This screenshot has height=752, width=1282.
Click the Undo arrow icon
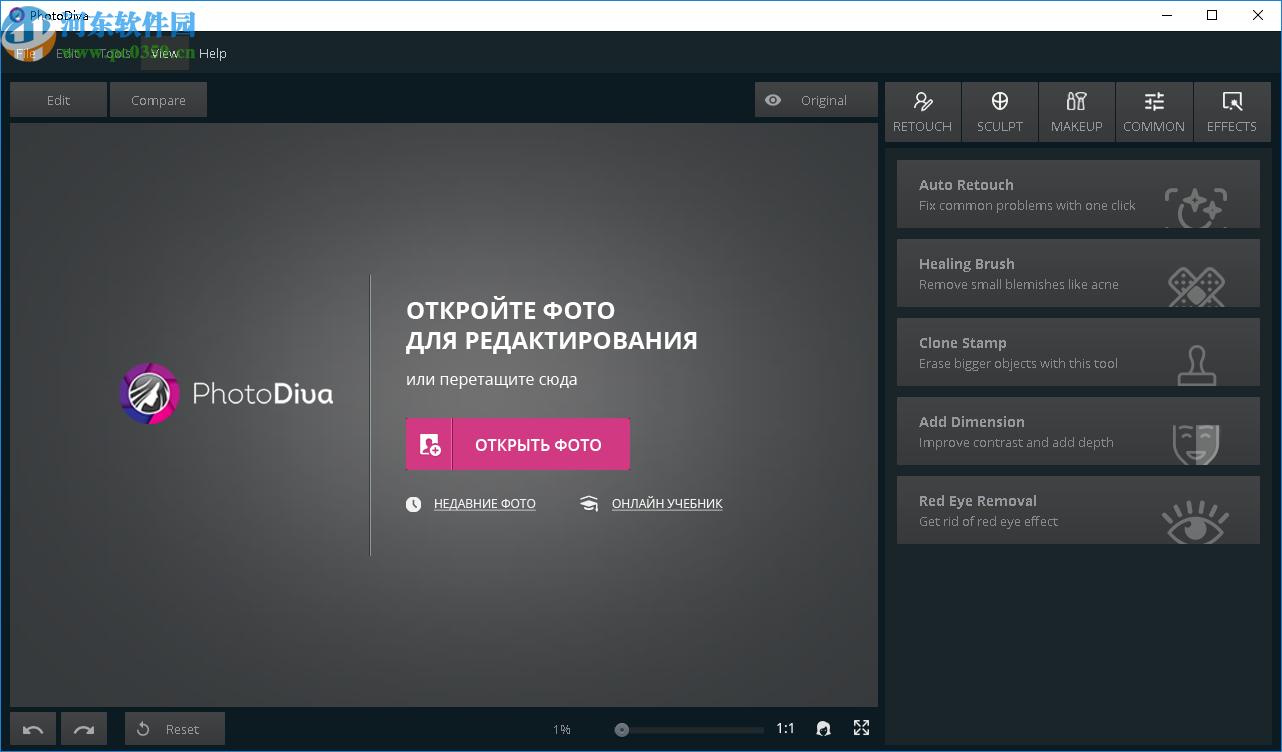point(33,729)
